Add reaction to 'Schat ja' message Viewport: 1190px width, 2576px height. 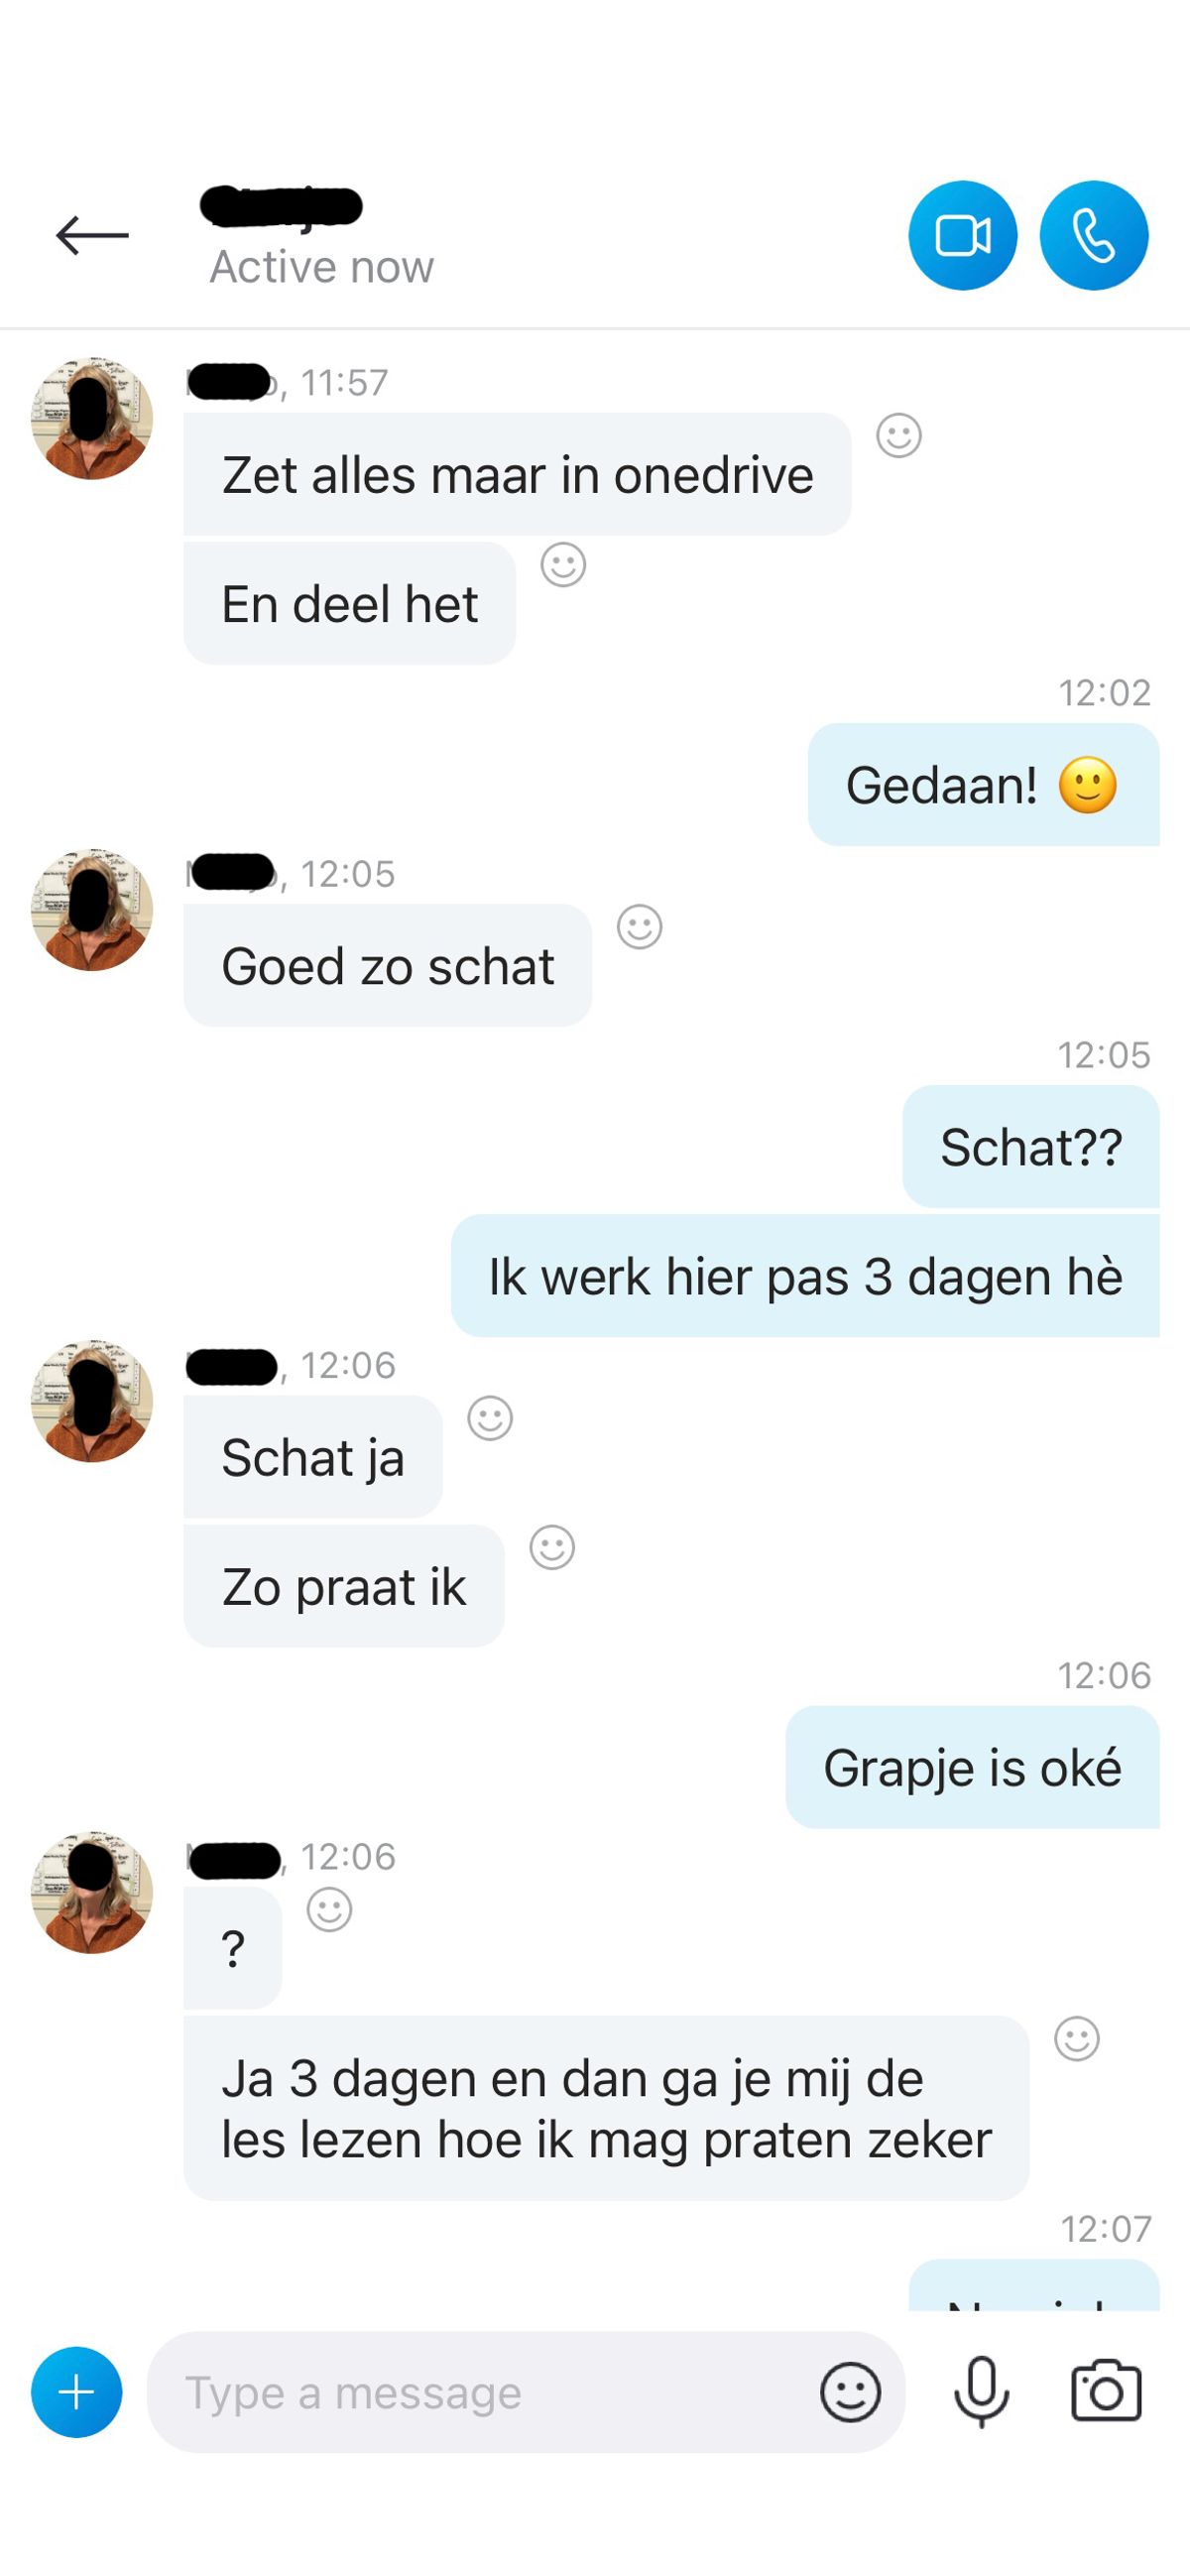tap(490, 1418)
